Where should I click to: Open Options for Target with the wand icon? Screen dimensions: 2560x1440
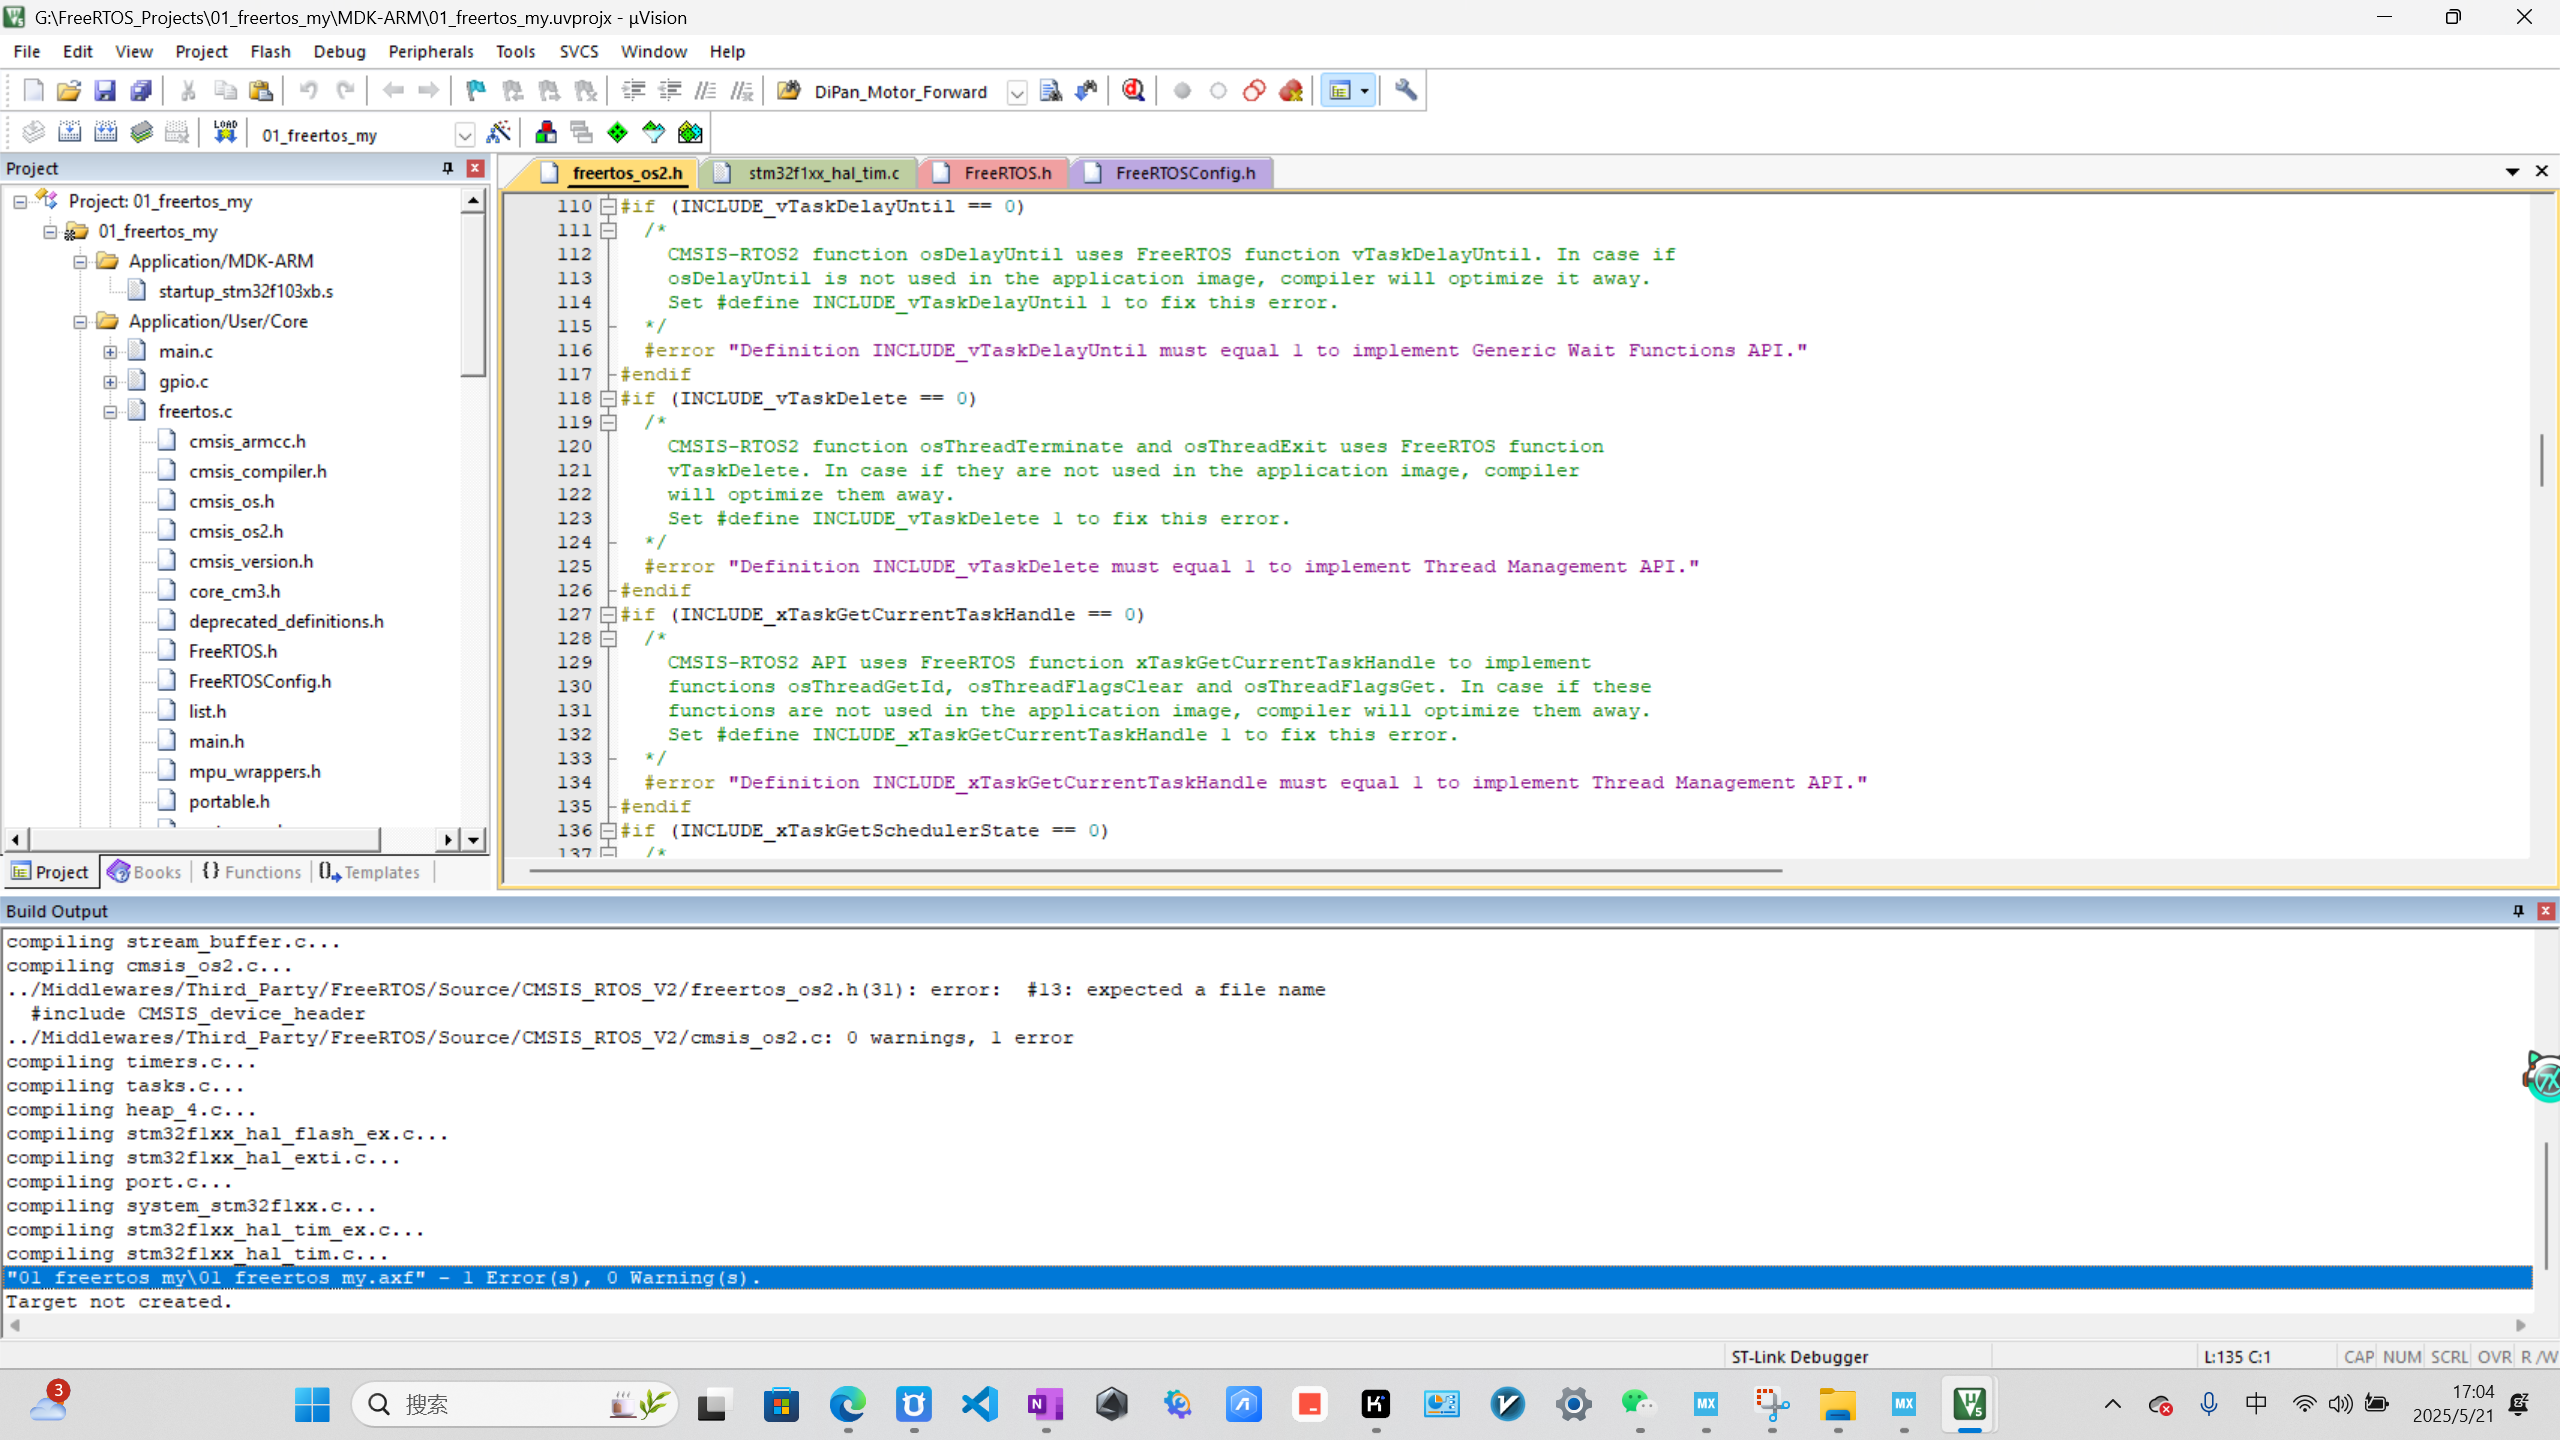click(x=499, y=131)
